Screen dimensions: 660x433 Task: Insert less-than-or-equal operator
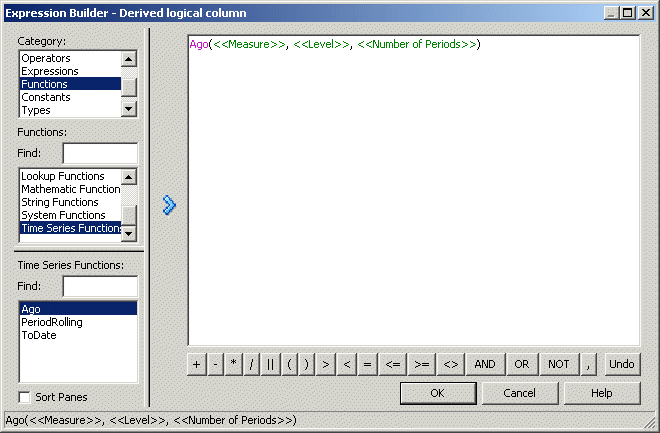coord(393,364)
